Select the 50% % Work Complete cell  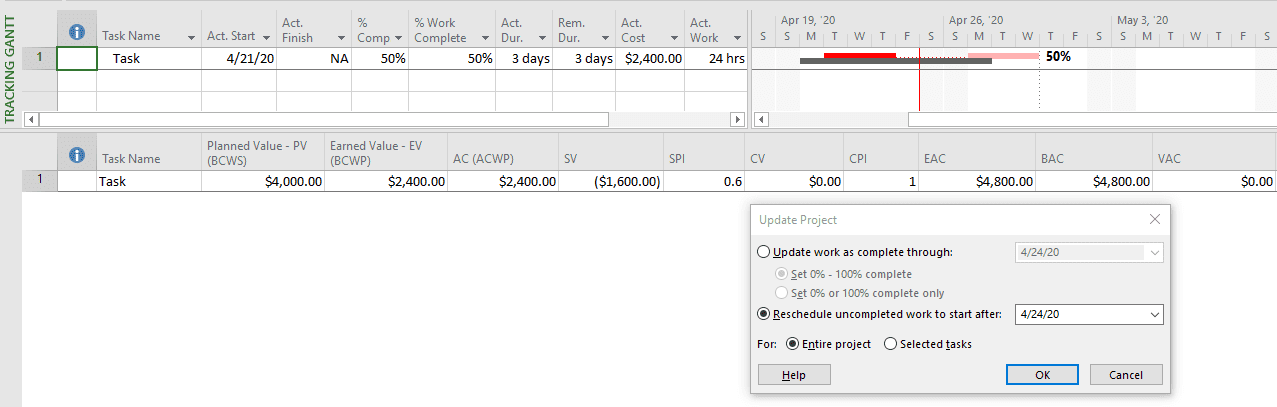[453, 58]
